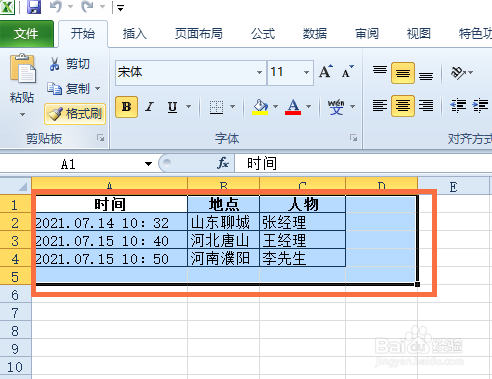Select row 10 header

(15, 367)
